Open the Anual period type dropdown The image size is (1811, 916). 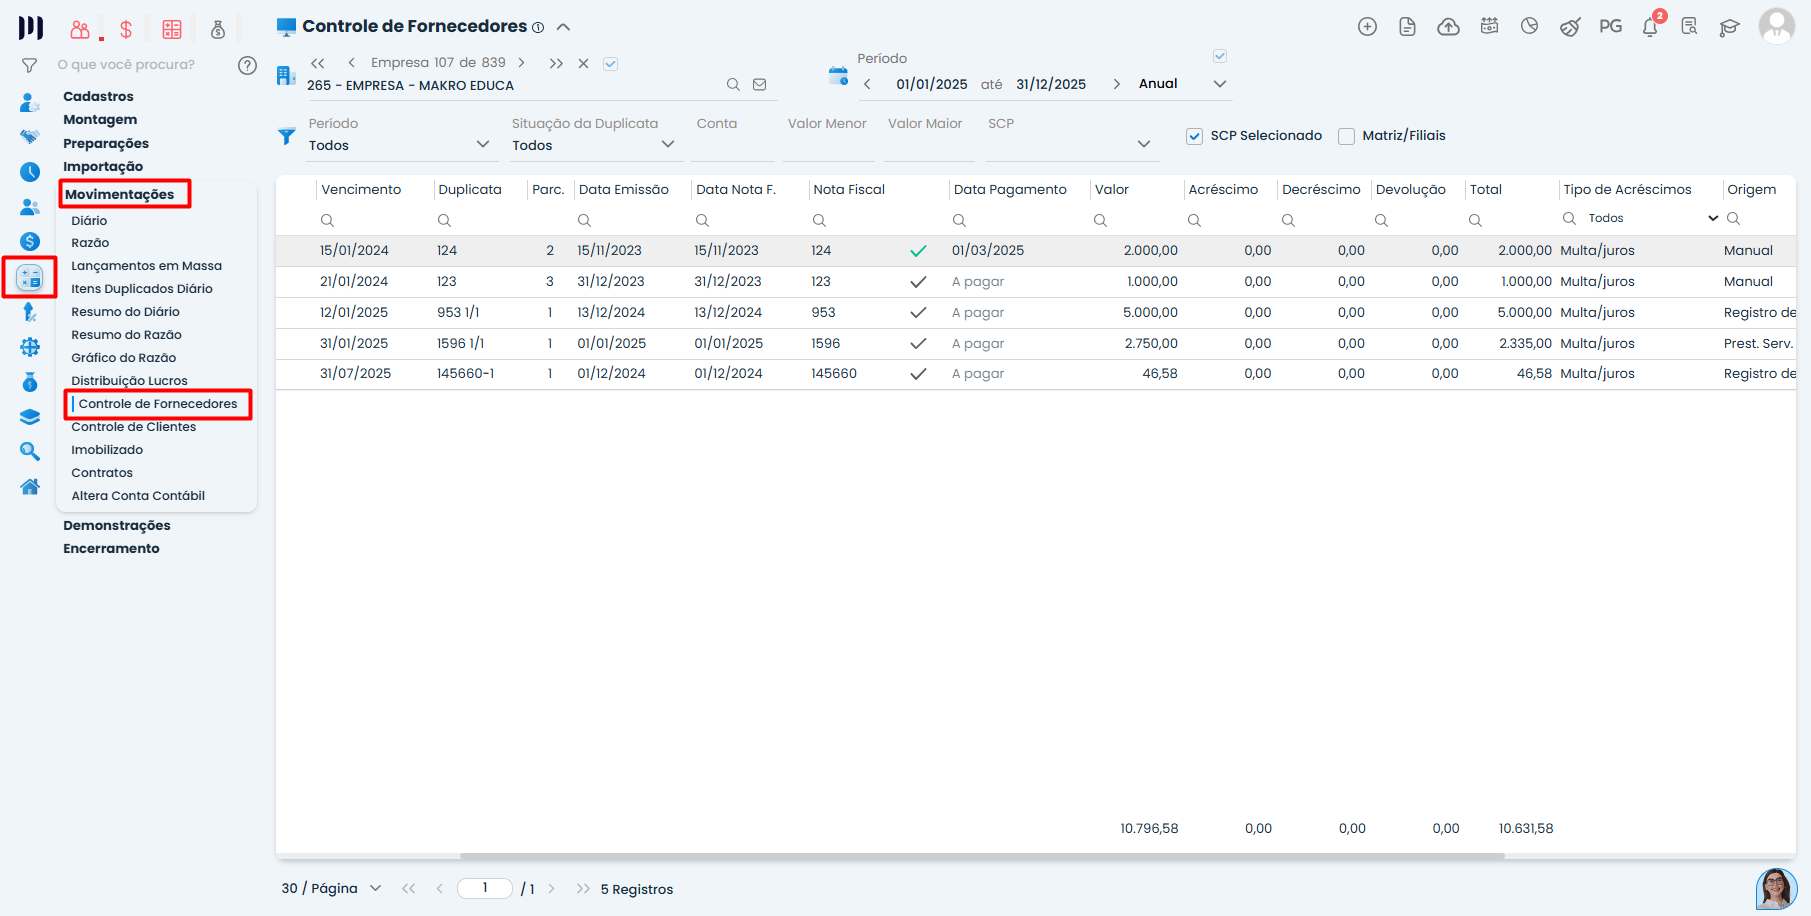pos(1219,84)
